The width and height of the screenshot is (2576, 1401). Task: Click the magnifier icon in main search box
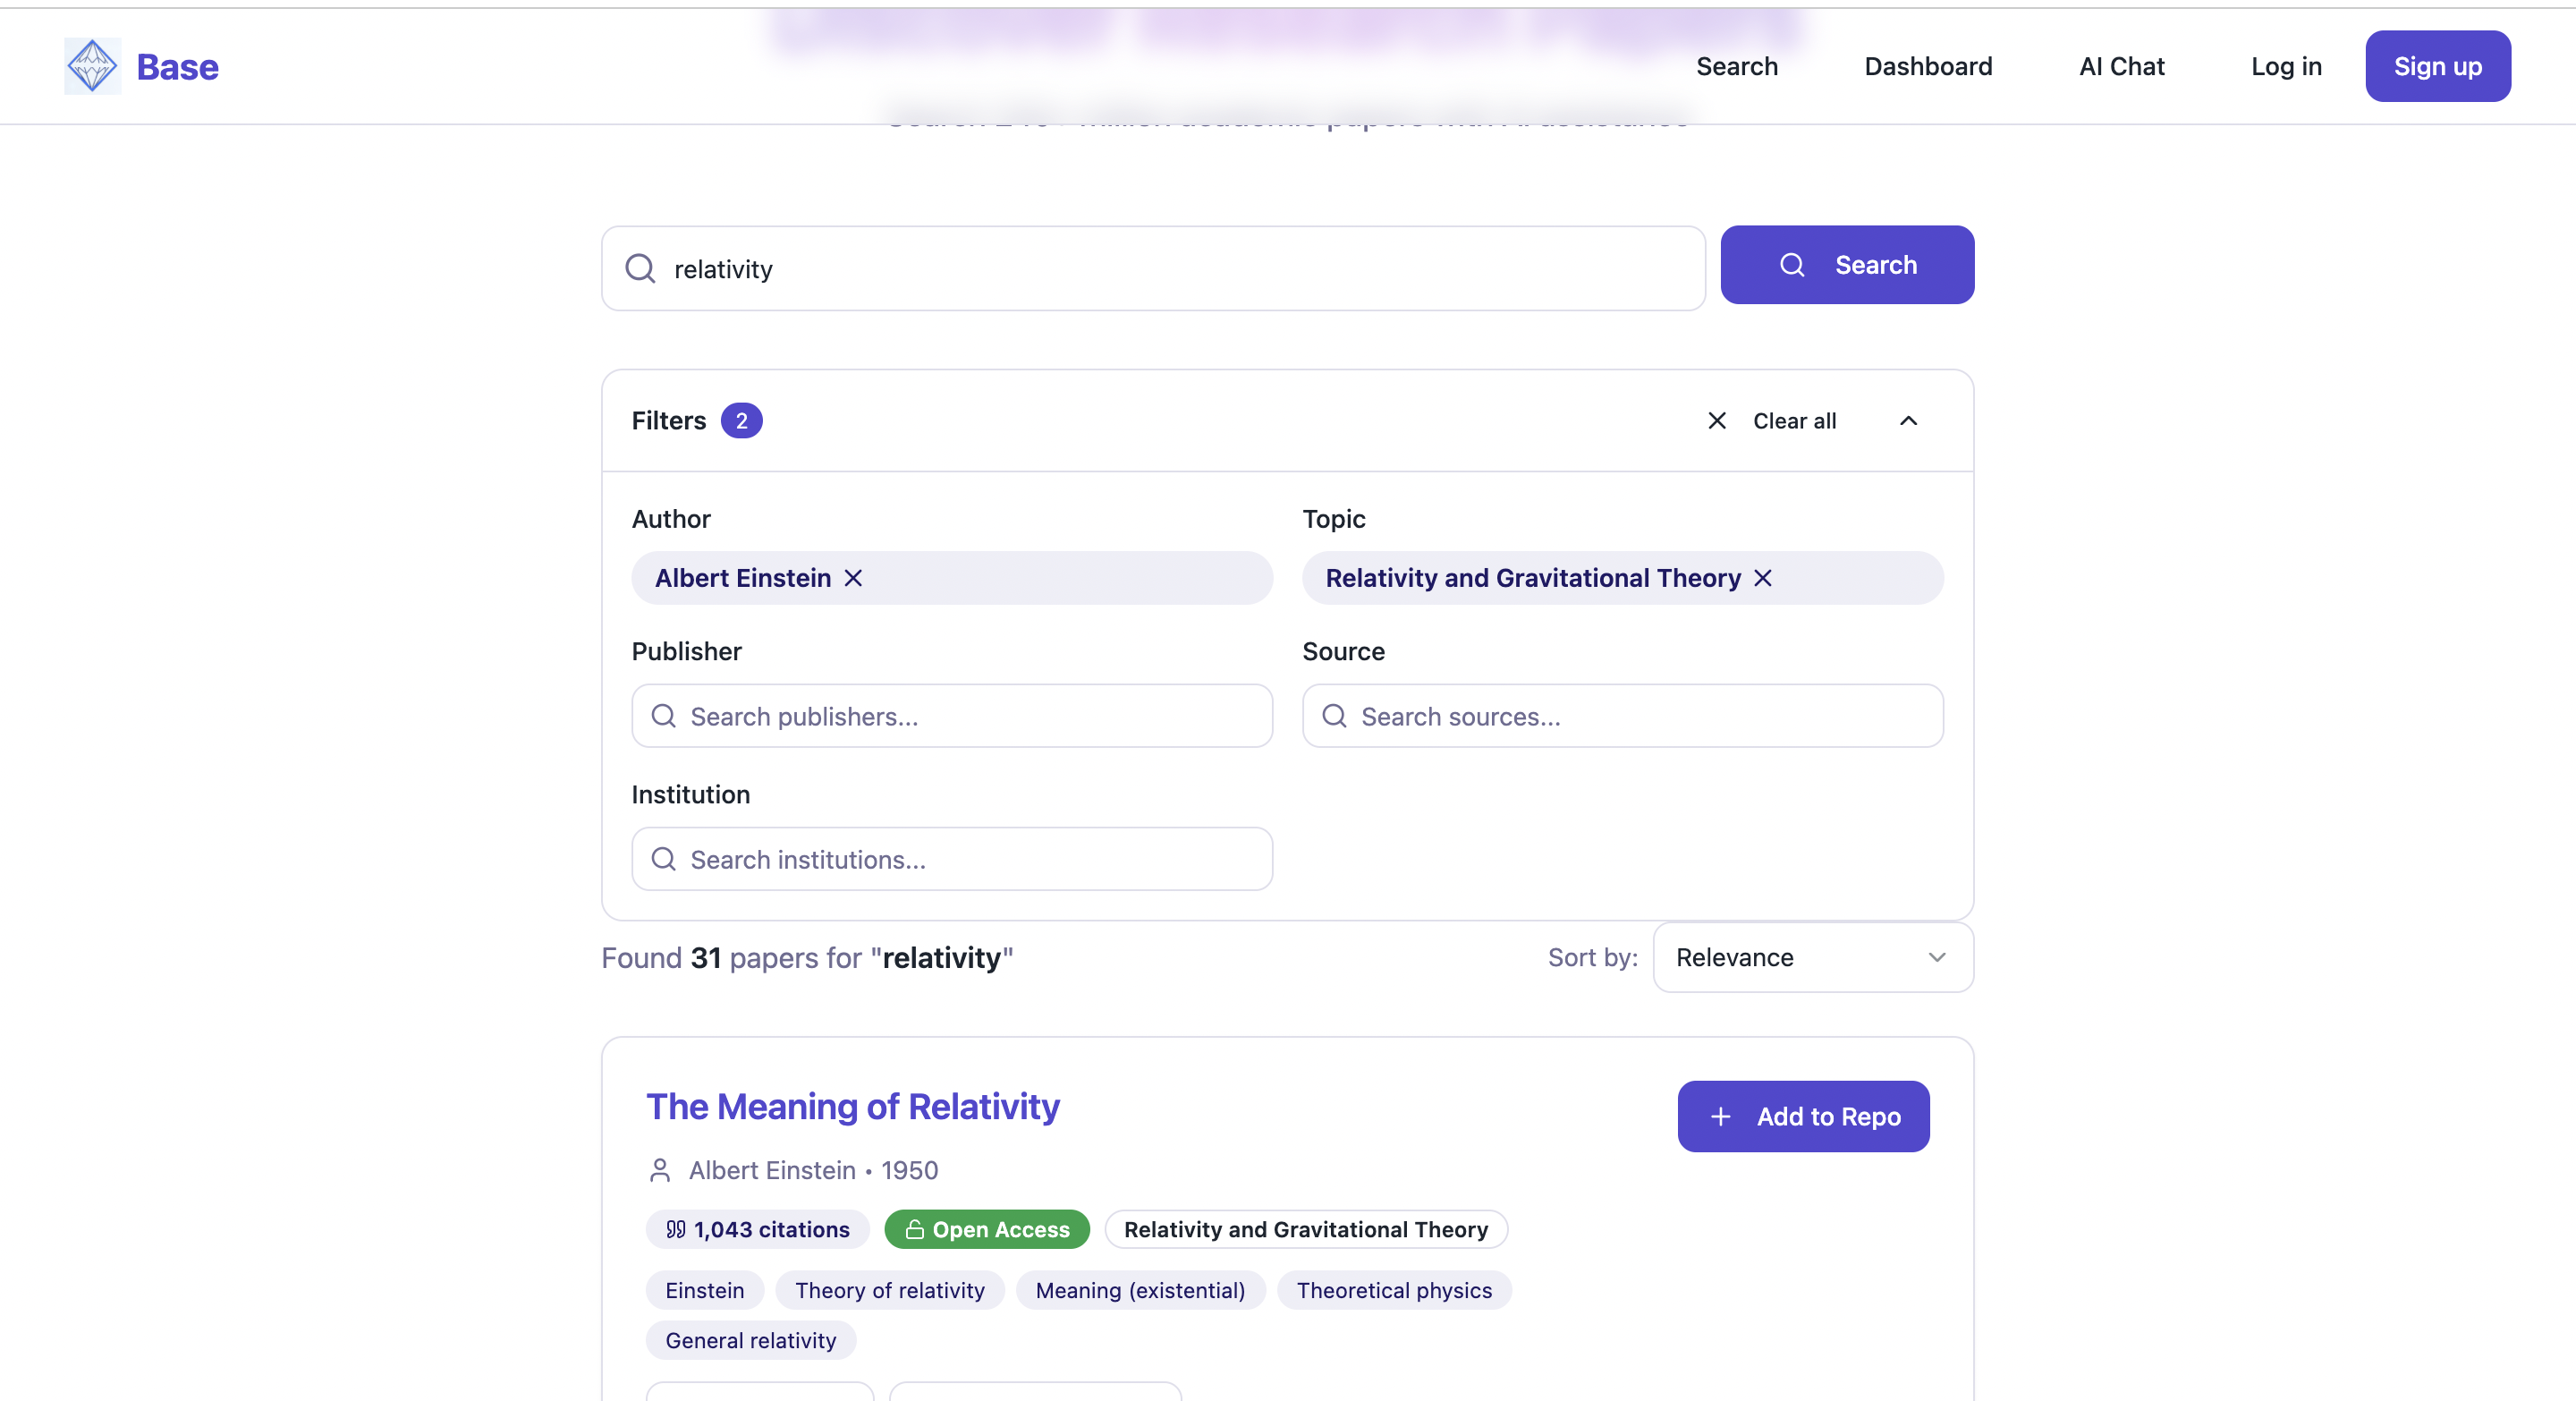640,268
